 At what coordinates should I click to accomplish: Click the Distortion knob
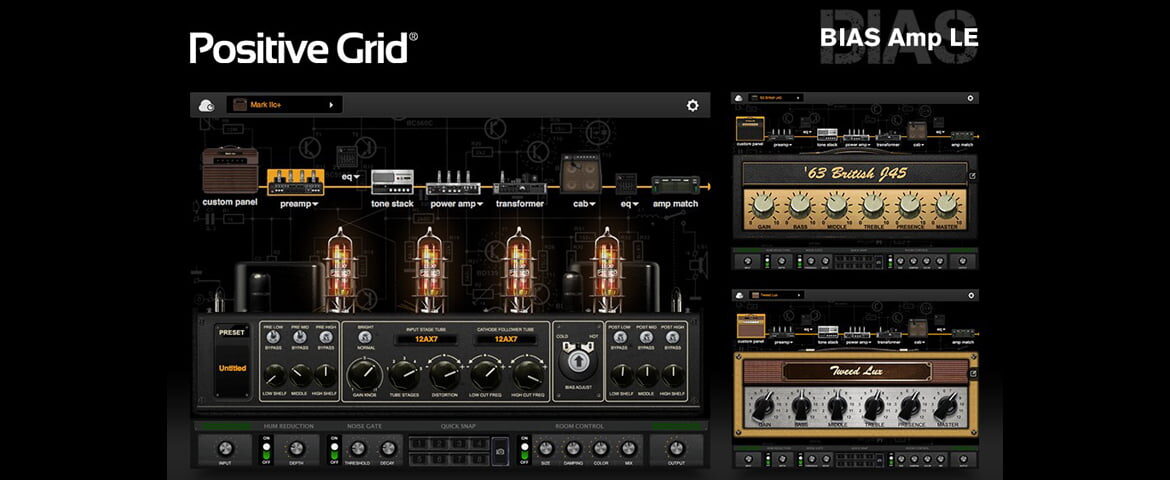point(445,373)
